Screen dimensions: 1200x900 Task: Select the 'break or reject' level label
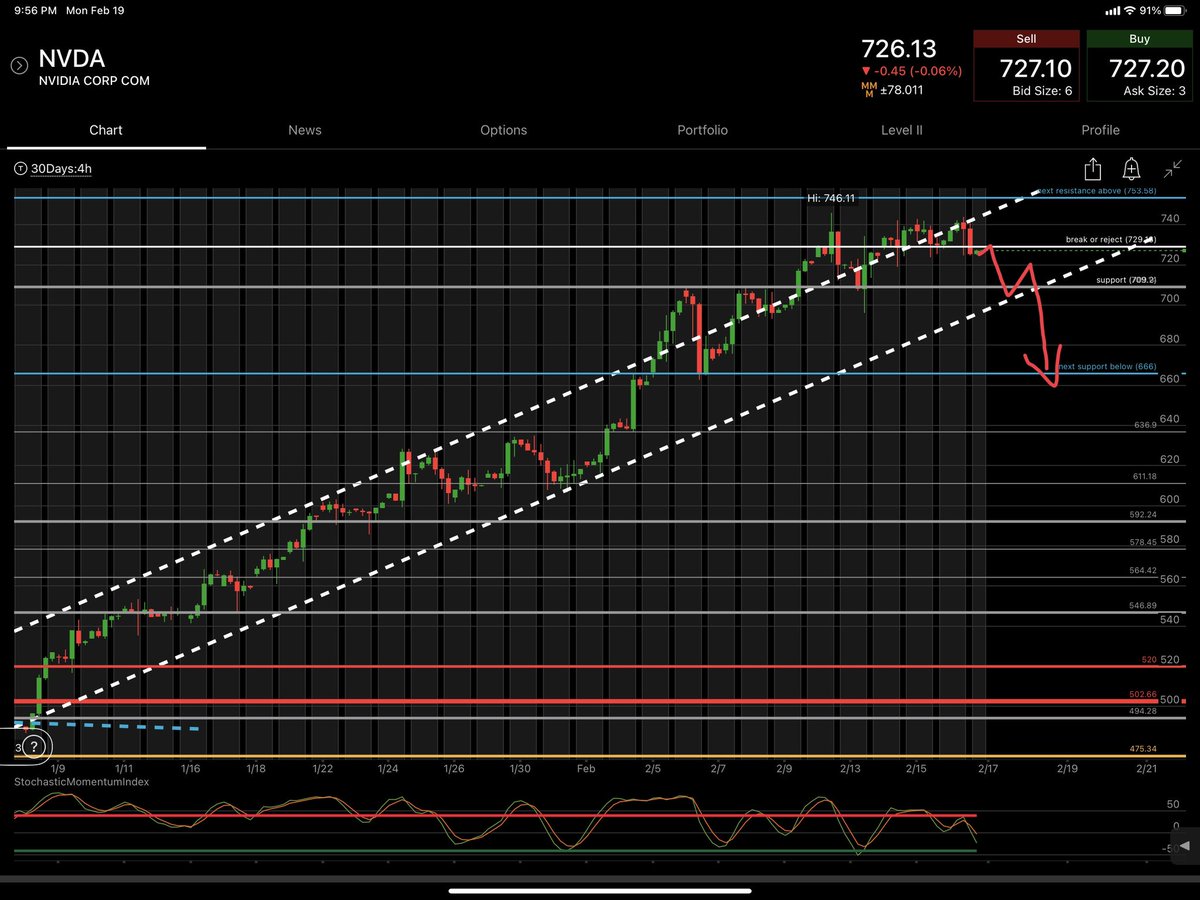click(1111, 240)
